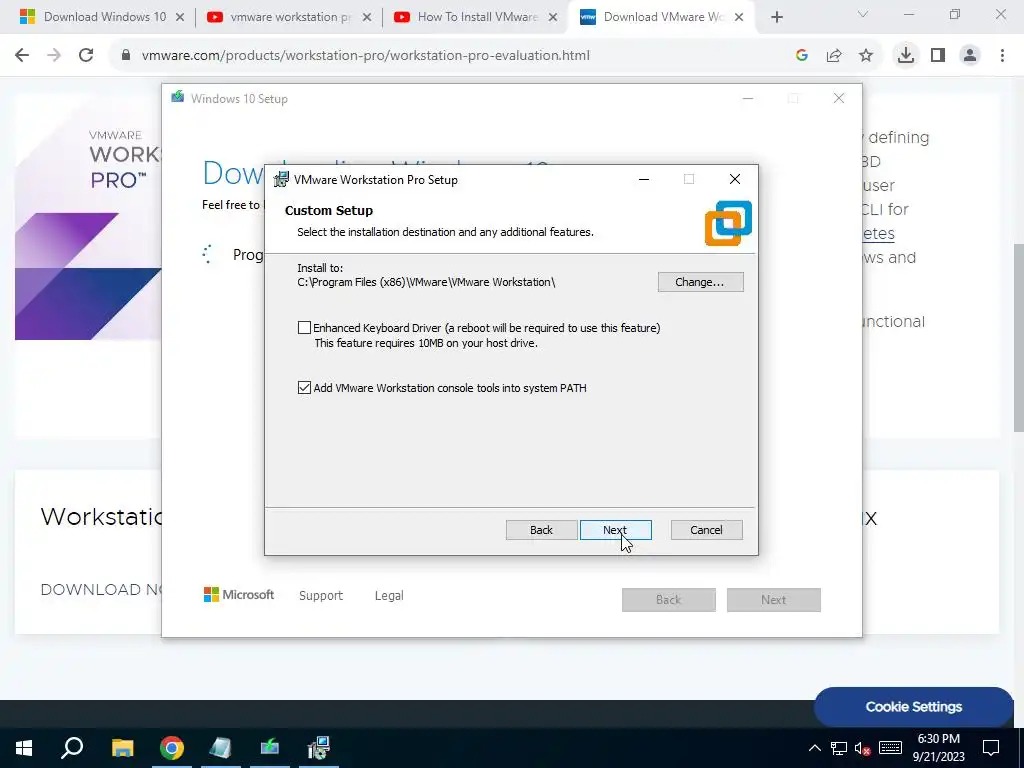Open VMware installer taskbar icon

tap(319, 748)
